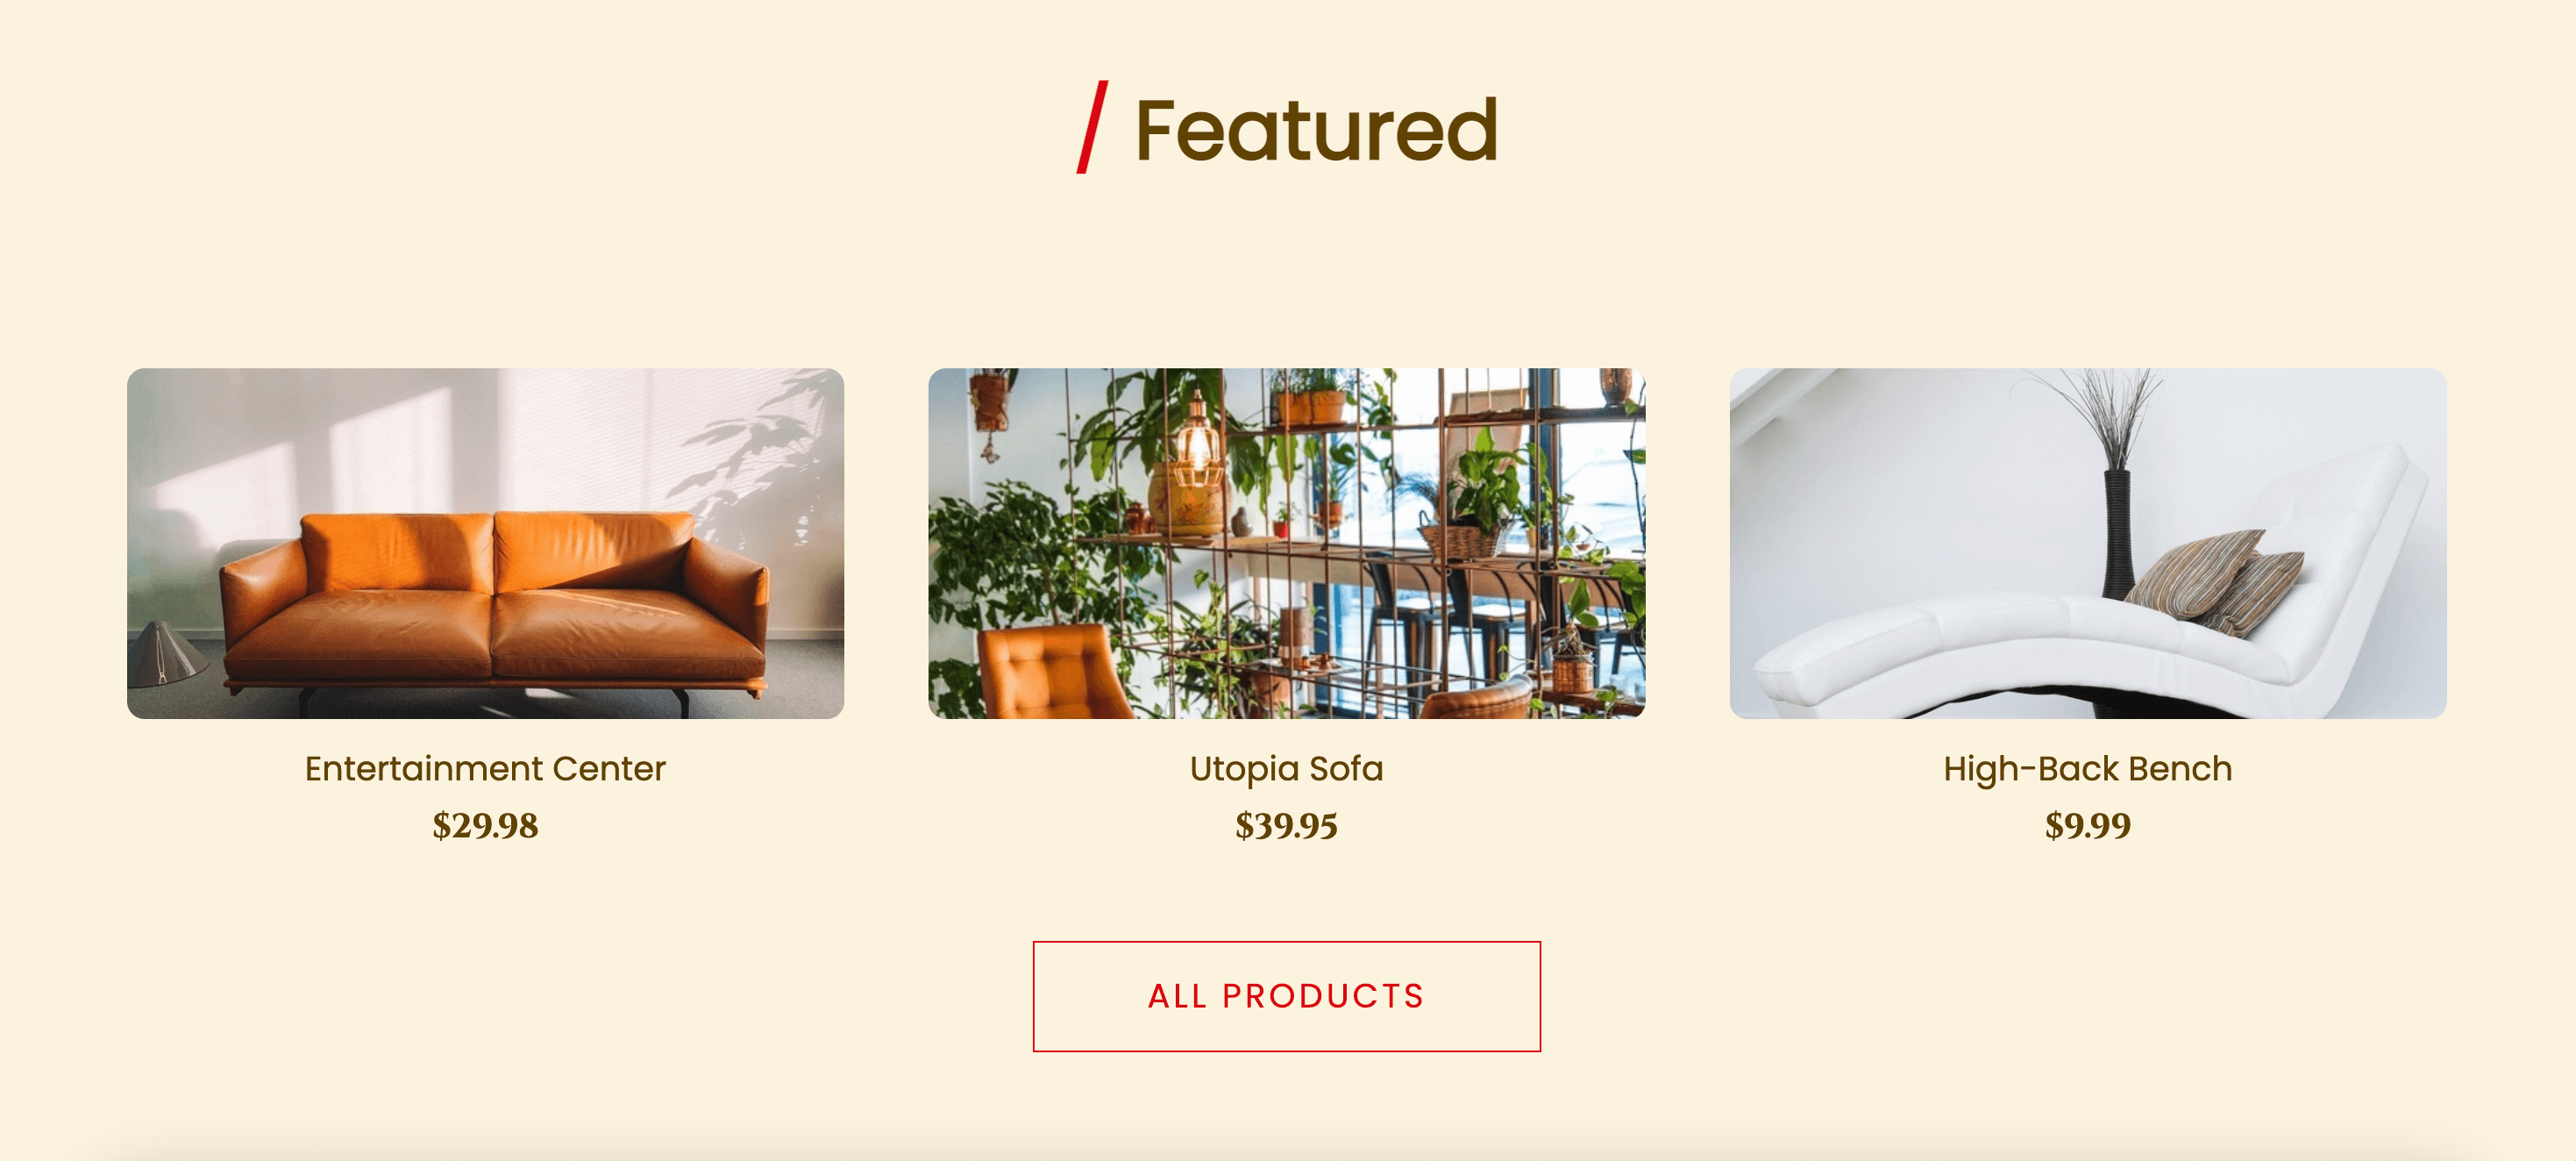
Task: Click the striped pillows on the white bench
Action: [x=2212, y=581]
